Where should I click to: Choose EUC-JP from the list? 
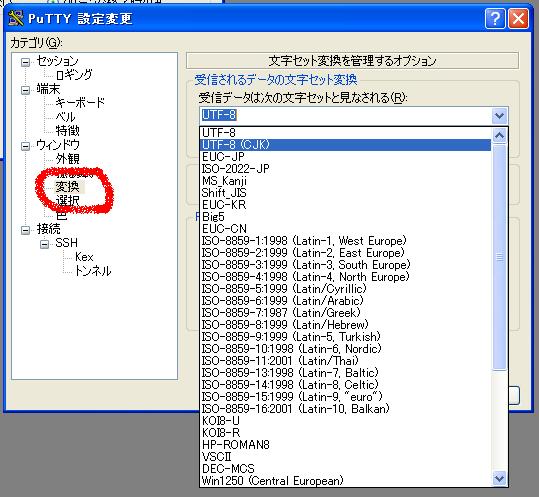[x=345, y=157]
